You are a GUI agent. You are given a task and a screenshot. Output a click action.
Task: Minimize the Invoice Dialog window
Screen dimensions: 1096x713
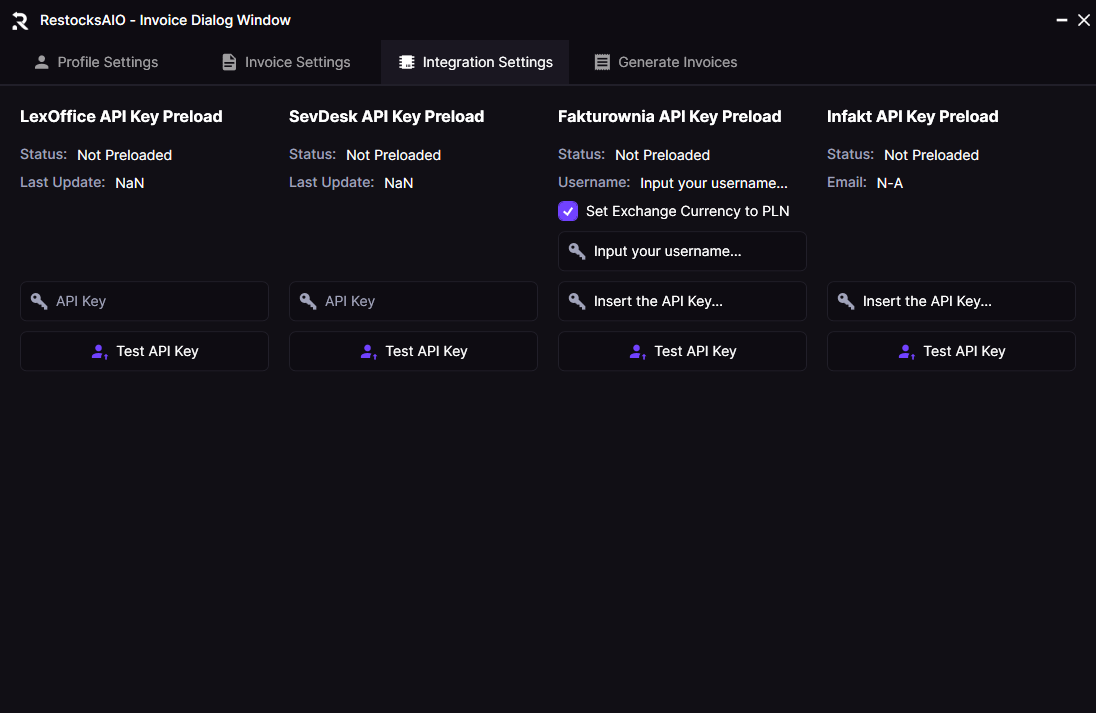(x=1061, y=20)
